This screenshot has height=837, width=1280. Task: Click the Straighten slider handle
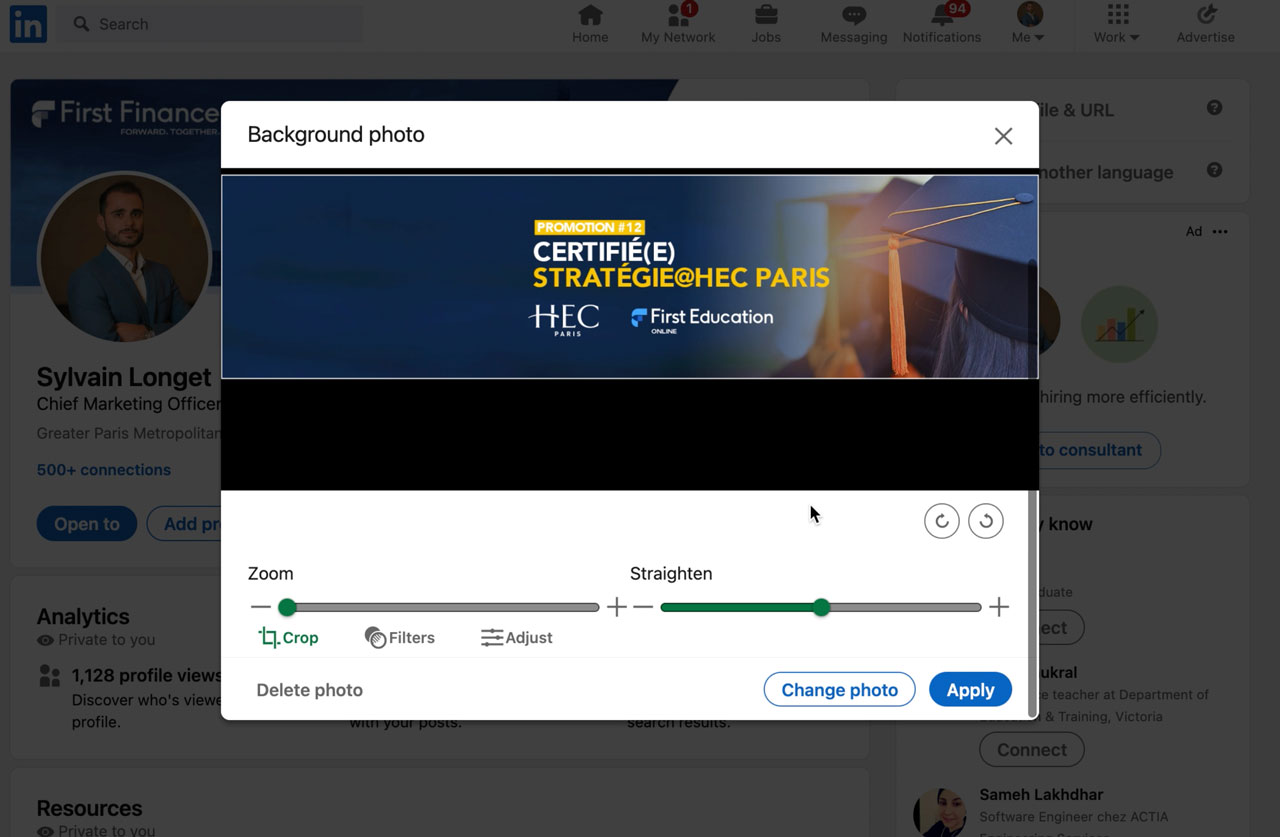(821, 607)
